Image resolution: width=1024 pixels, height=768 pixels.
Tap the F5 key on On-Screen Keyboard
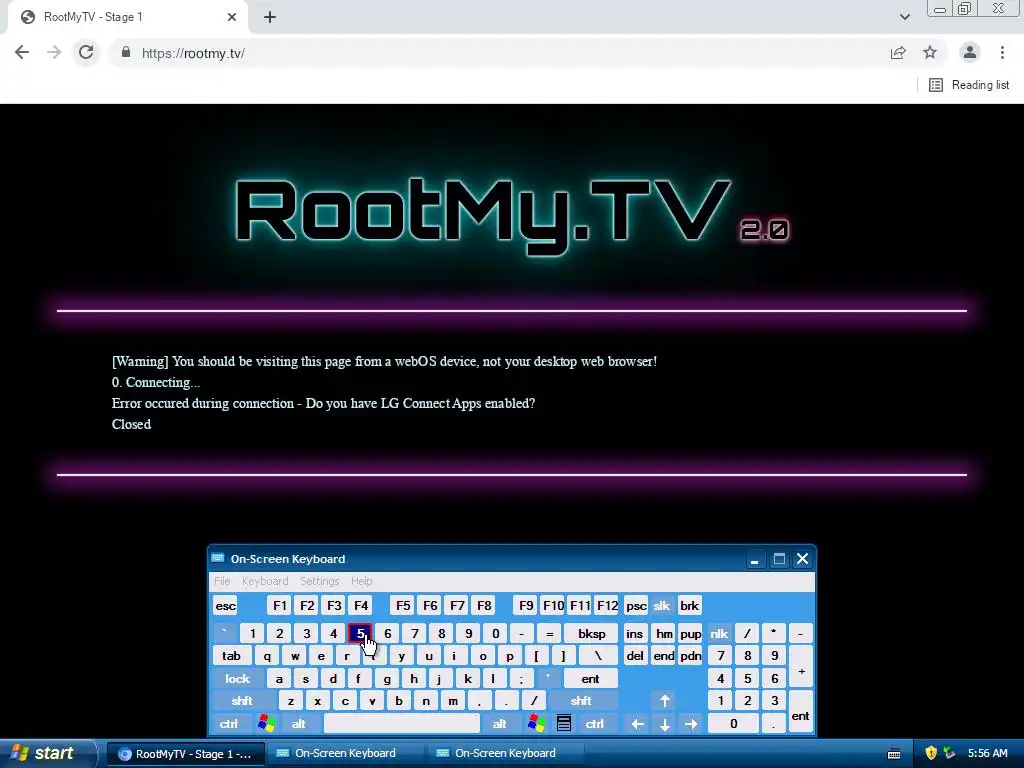point(403,606)
